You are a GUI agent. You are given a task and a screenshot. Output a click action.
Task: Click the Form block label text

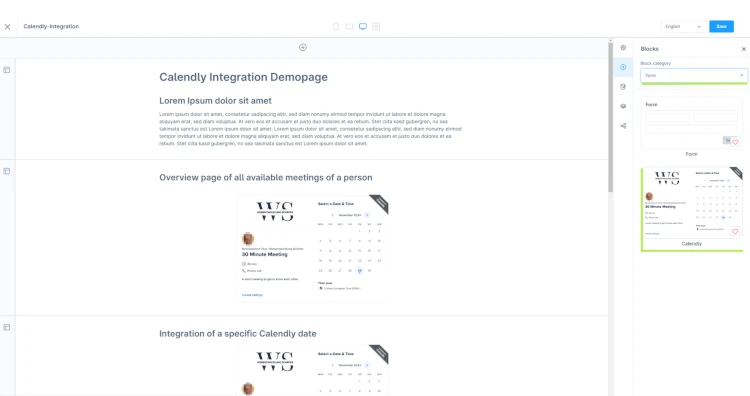coord(691,154)
